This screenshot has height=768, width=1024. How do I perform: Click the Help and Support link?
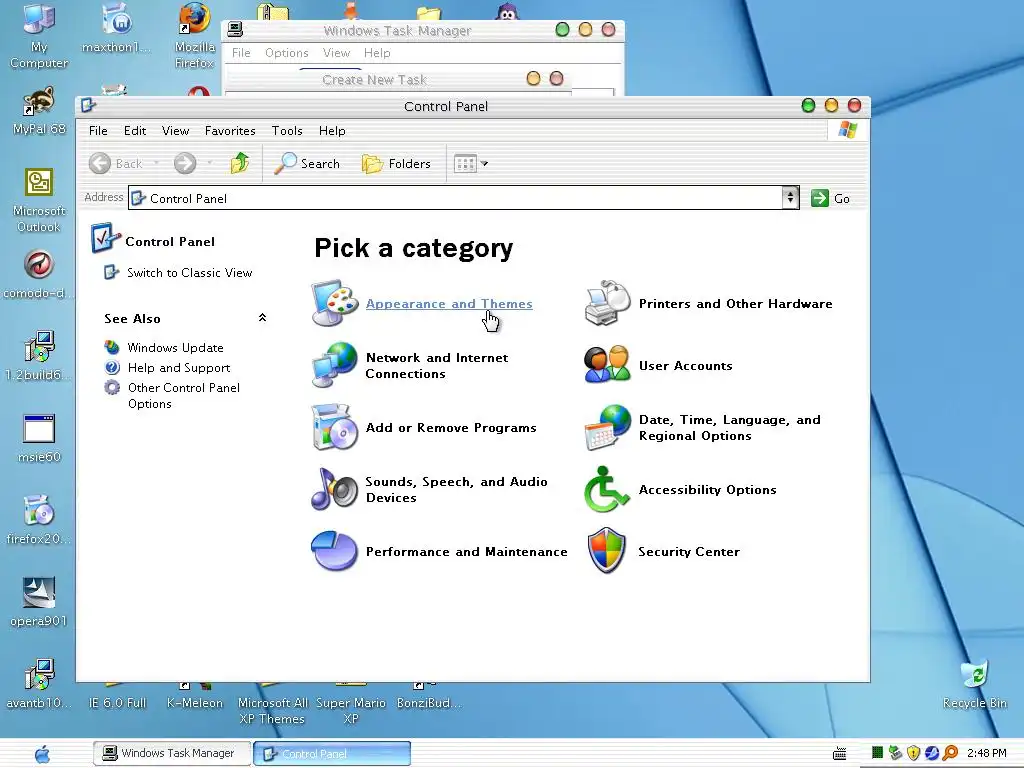click(179, 368)
